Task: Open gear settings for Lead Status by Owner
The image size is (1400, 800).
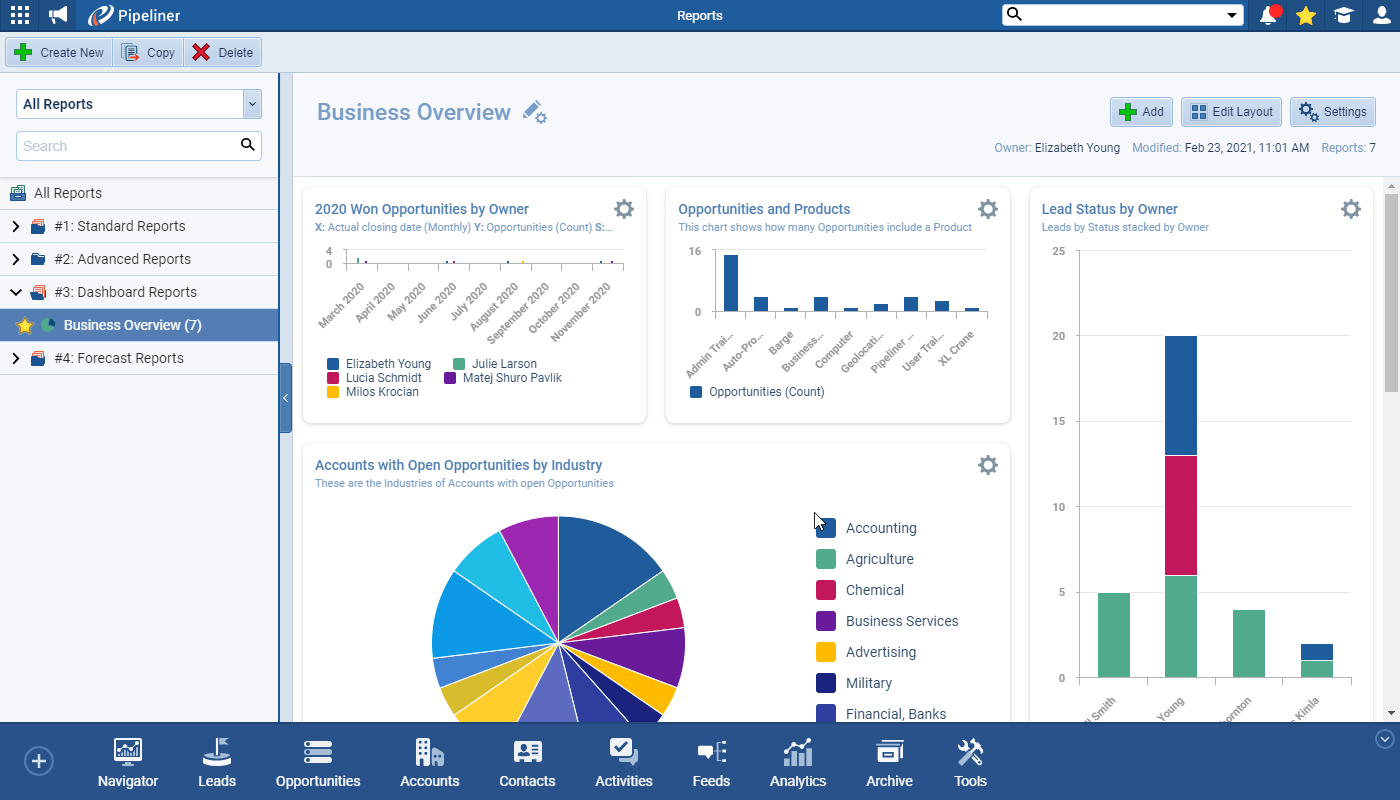Action: click(1350, 209)
